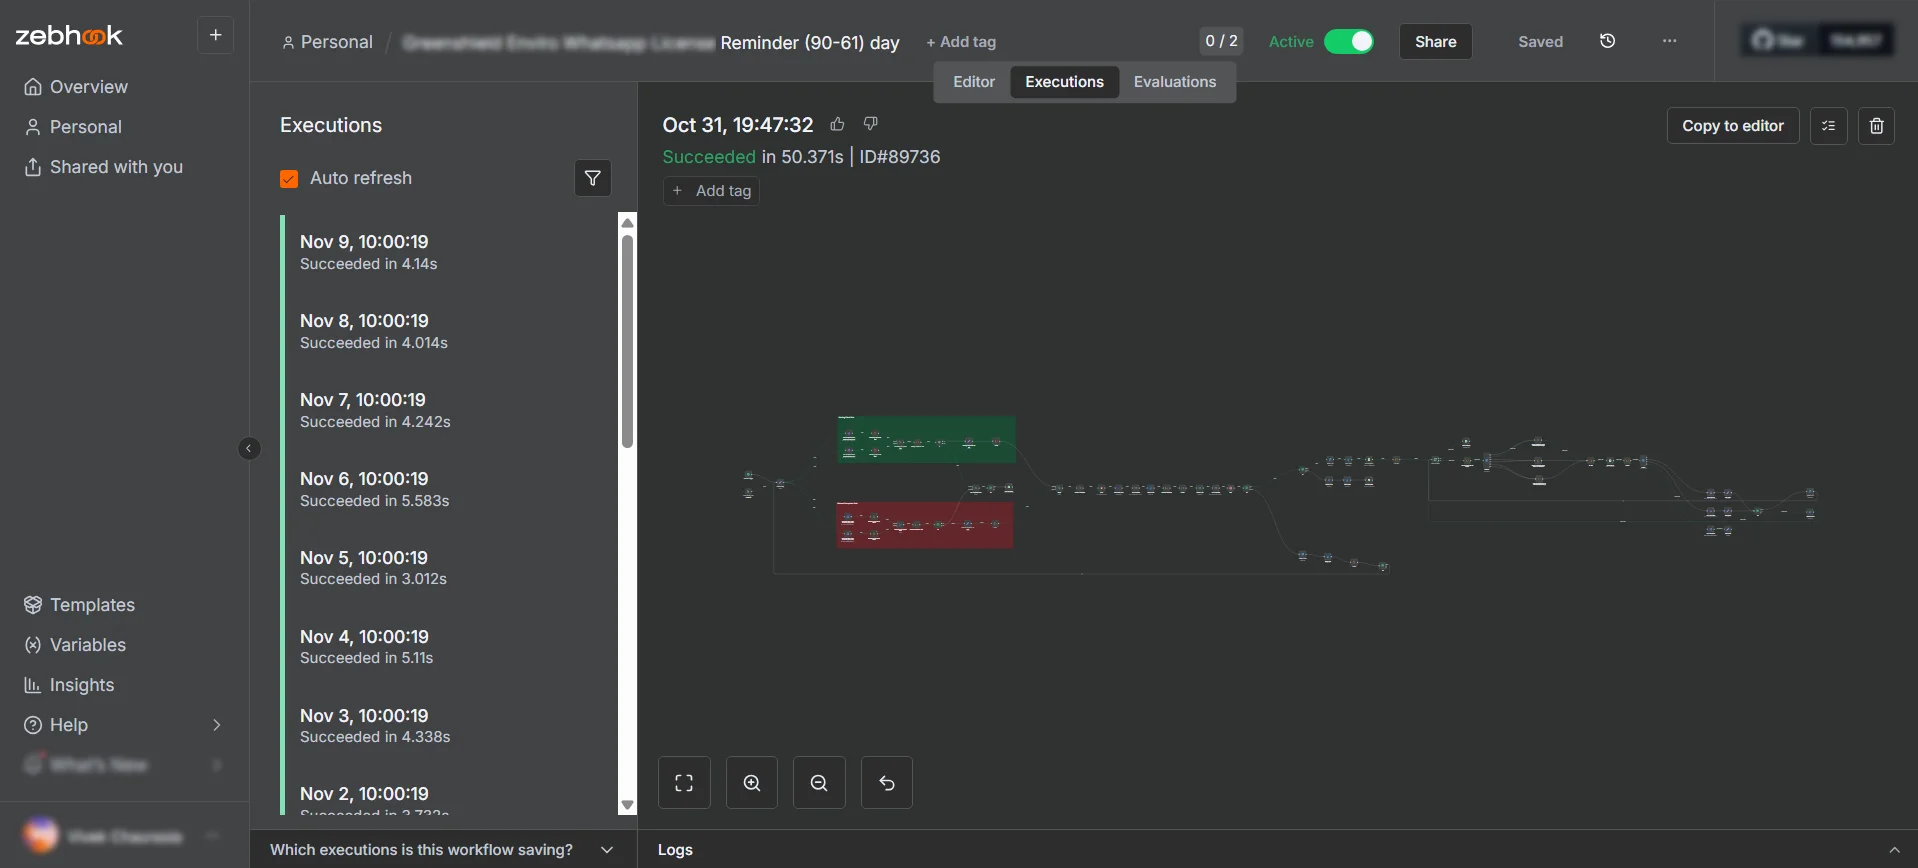Image resolution: width=1918 pixels, height=868 pixels.
Task: Click the filter executions funnel icon
Action: [x=592, y=178]
